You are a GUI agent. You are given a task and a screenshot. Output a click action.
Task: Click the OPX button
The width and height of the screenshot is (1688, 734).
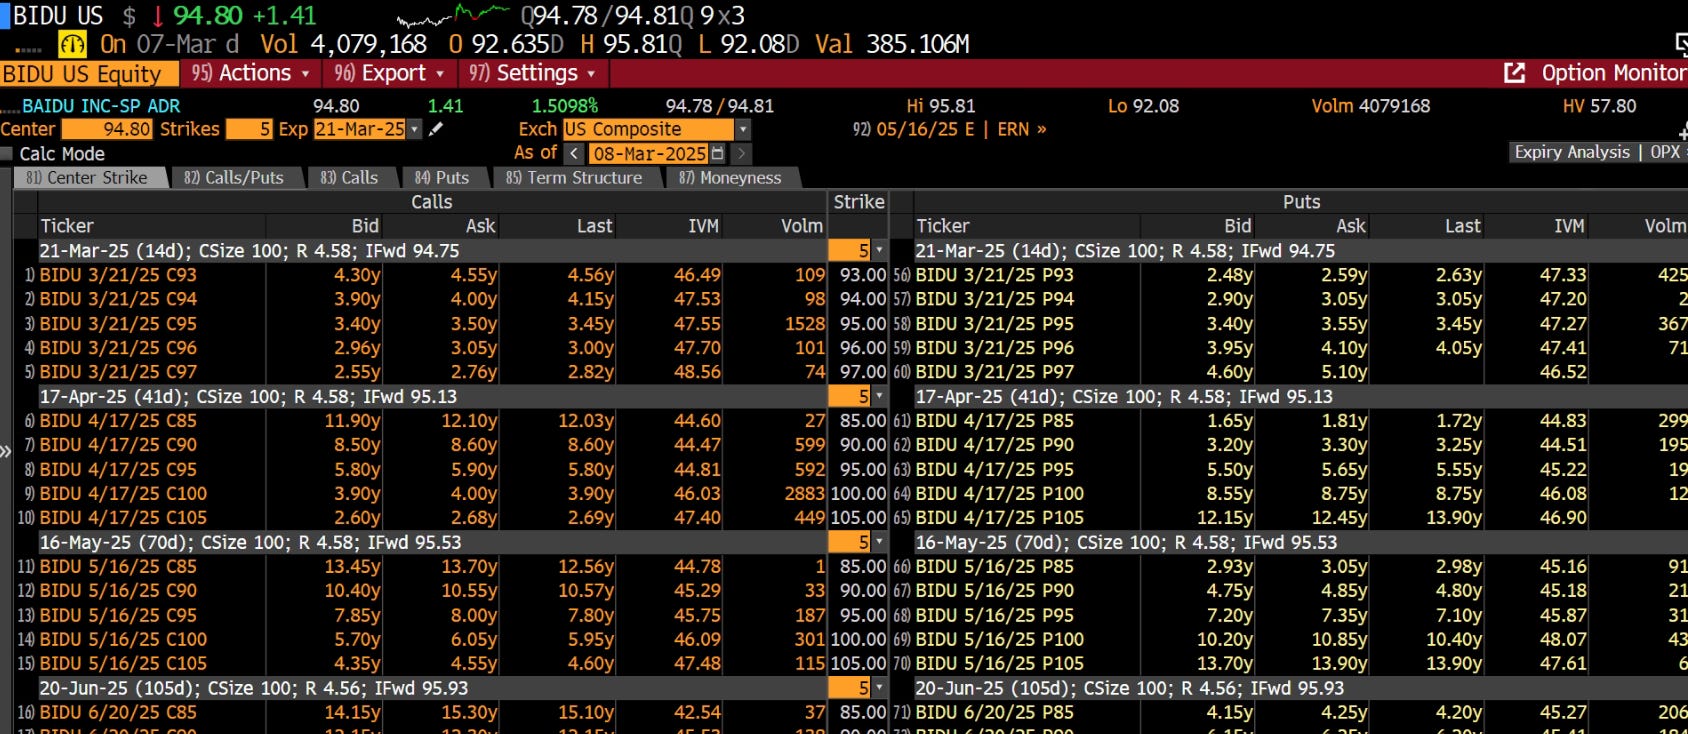(1665, 152)
